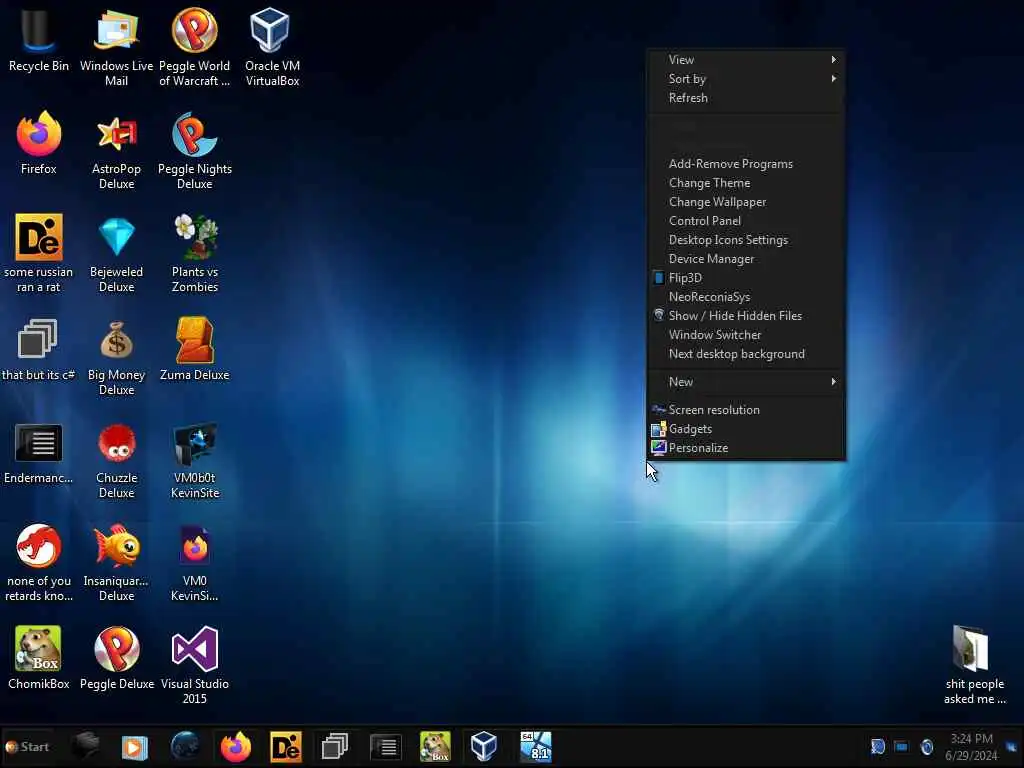Expand the View submenu

click(746, 59)
